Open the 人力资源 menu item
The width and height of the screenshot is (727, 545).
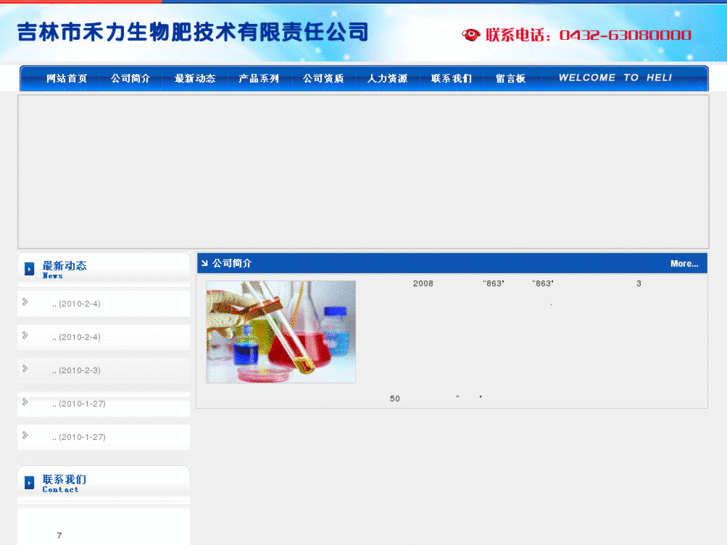pos(388,78)
